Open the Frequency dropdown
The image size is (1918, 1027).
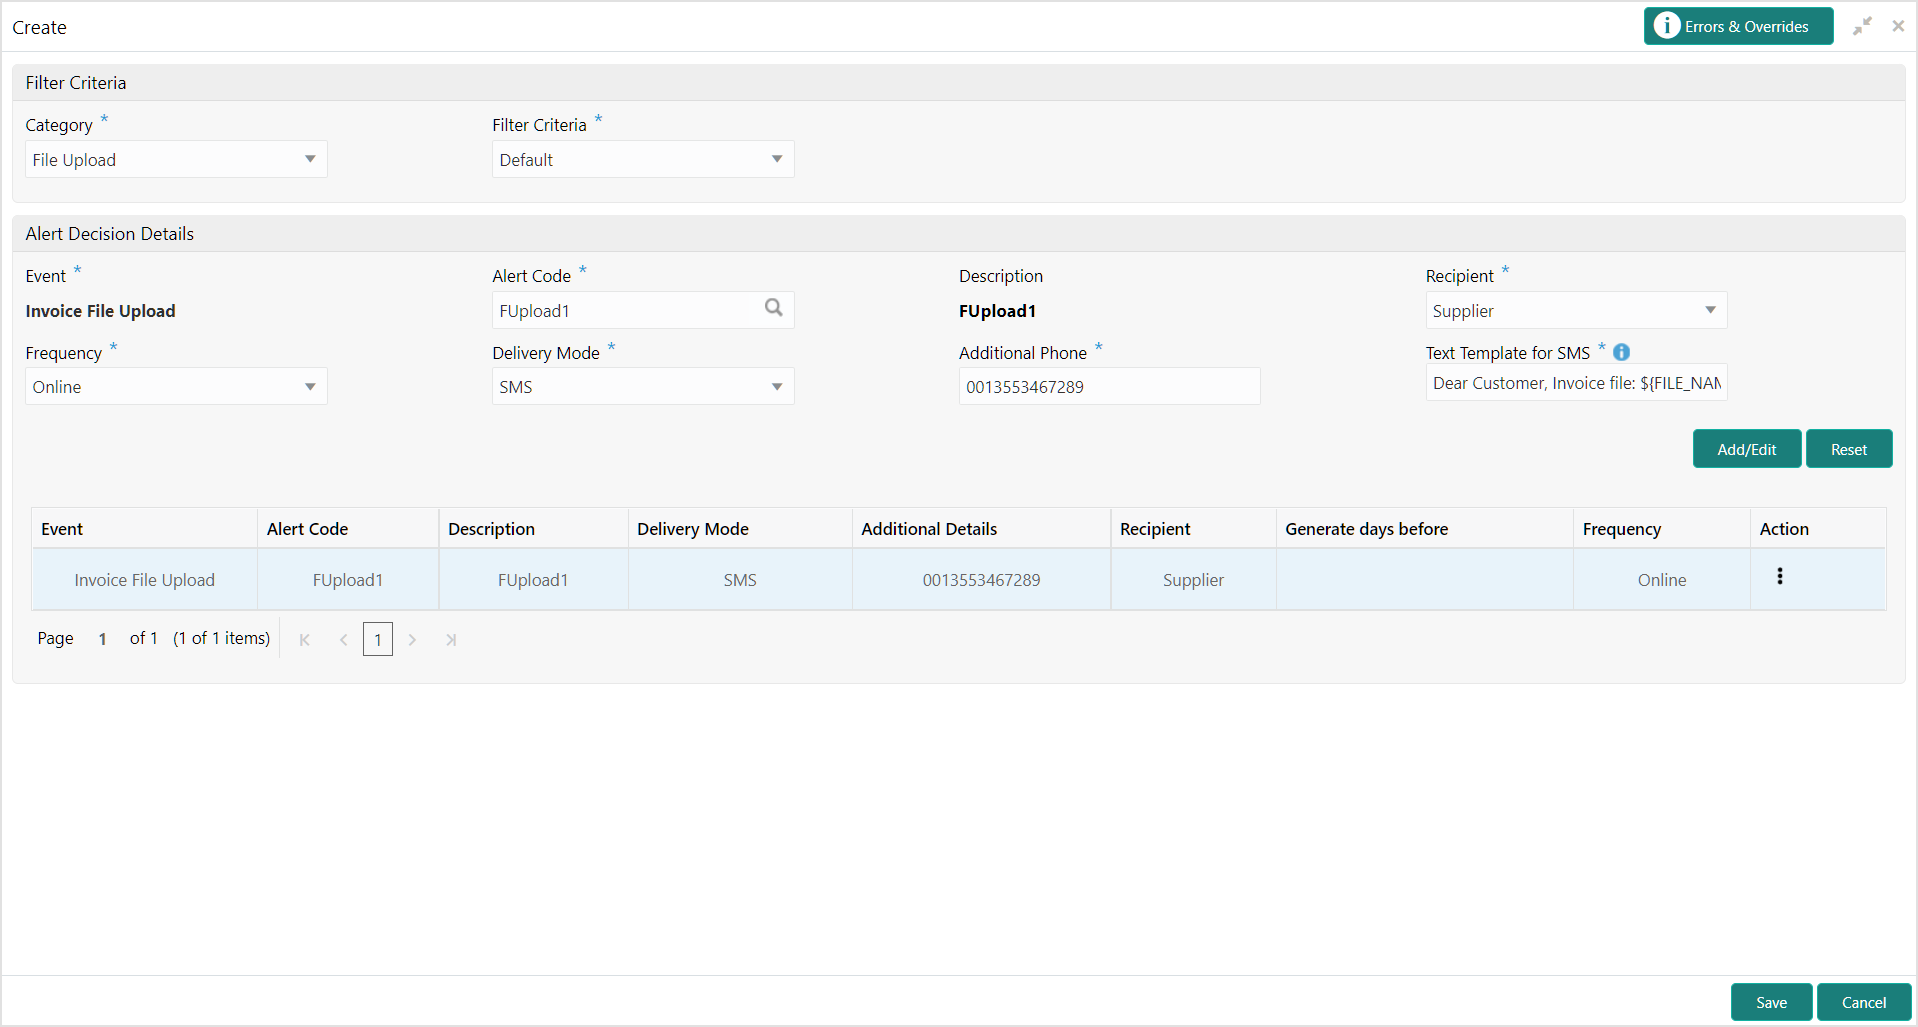coord(176,387)
